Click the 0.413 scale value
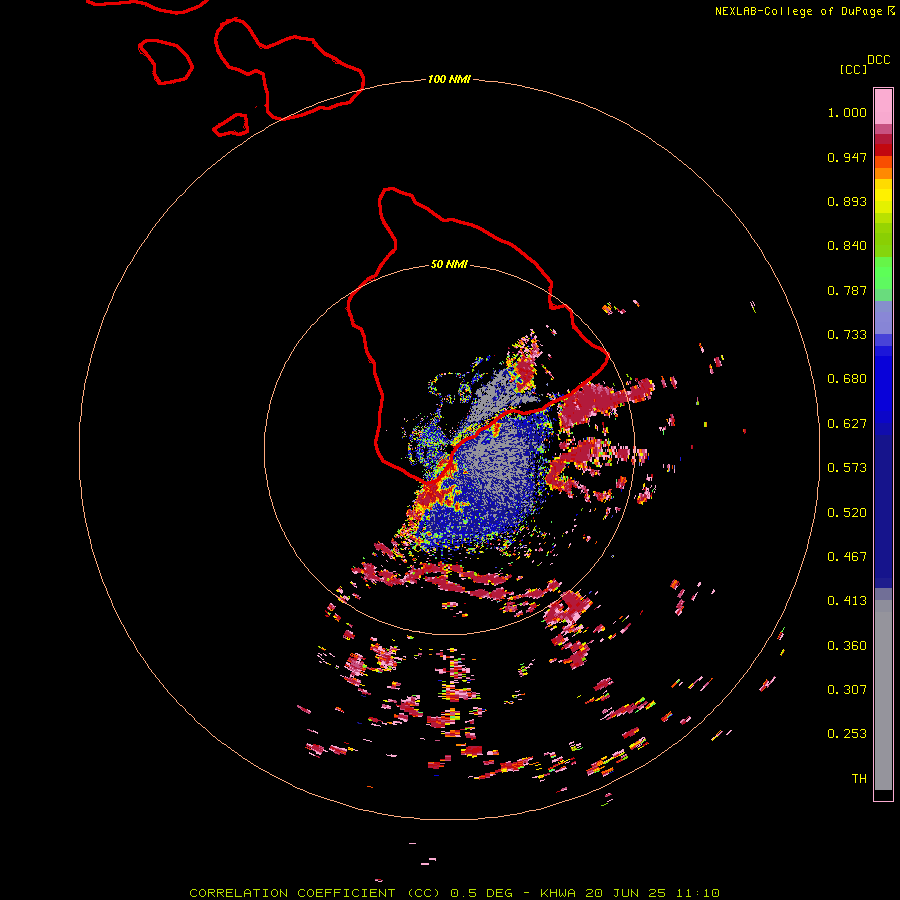This screenshot has height=900, width=900. (847, 601)
